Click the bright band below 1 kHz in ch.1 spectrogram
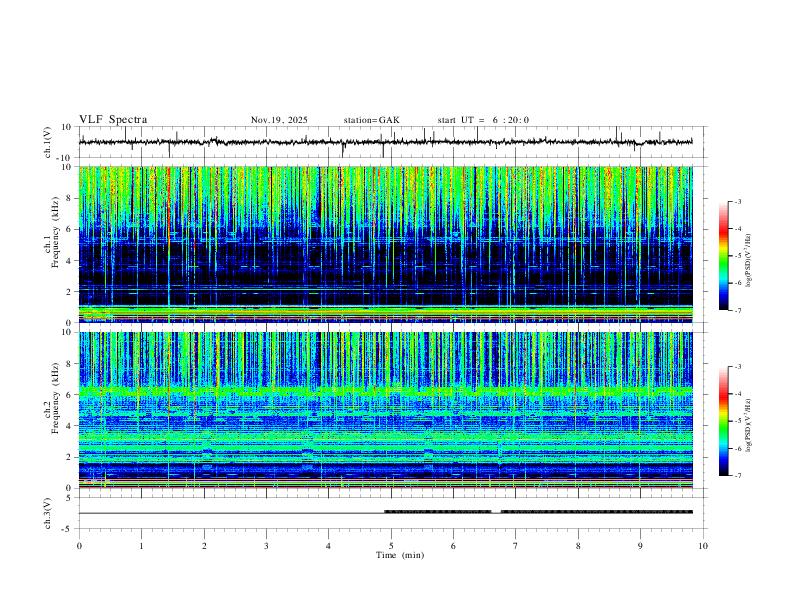 tap(385, 312)
